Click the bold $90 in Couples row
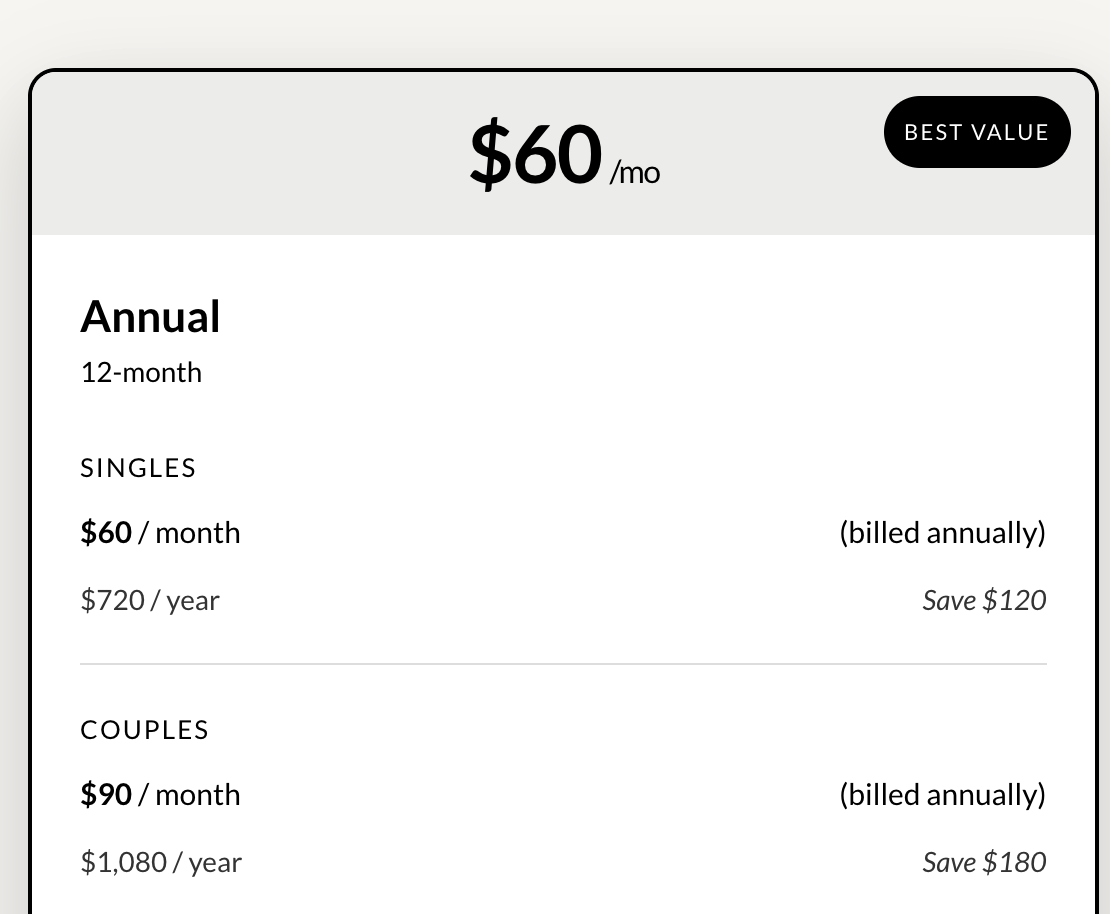1111x914 pixels. pyautogui.click(x=106, y=795)
